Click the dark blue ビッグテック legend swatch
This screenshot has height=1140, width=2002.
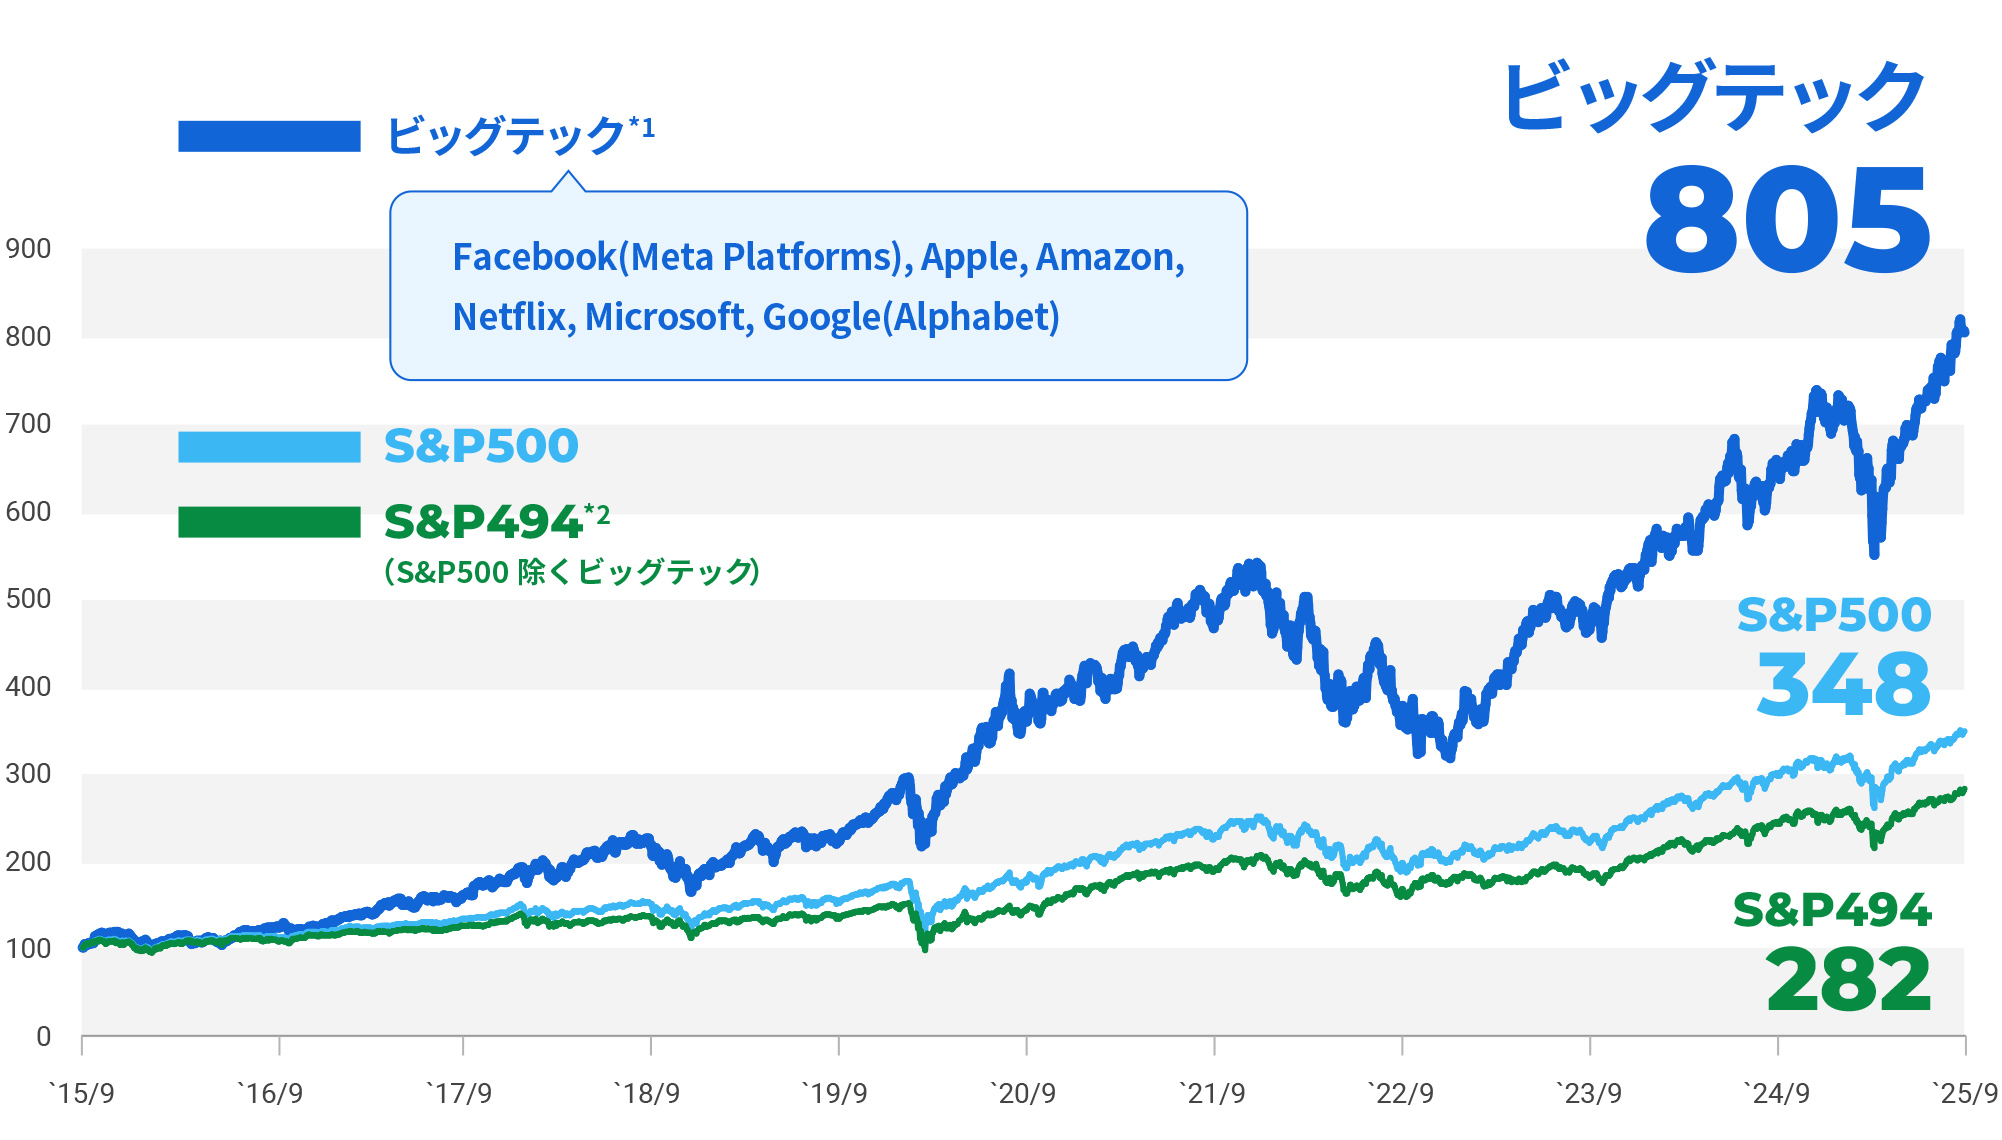pos(269,136)
